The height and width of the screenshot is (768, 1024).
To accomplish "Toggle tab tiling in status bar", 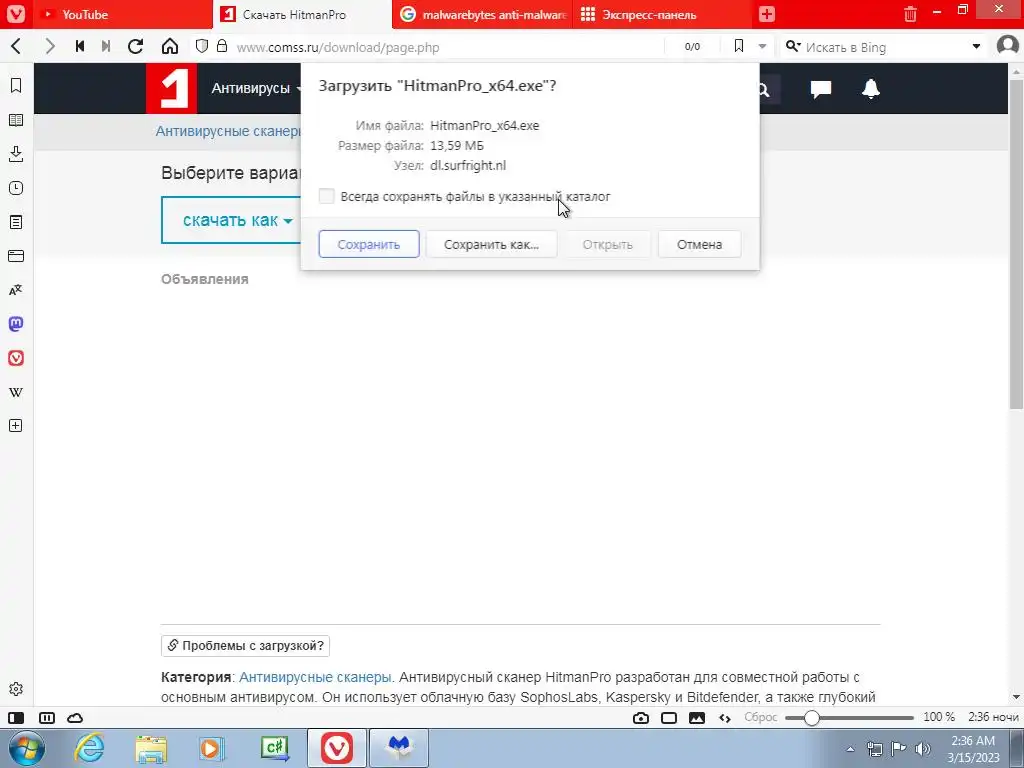I will pos(47,718).
